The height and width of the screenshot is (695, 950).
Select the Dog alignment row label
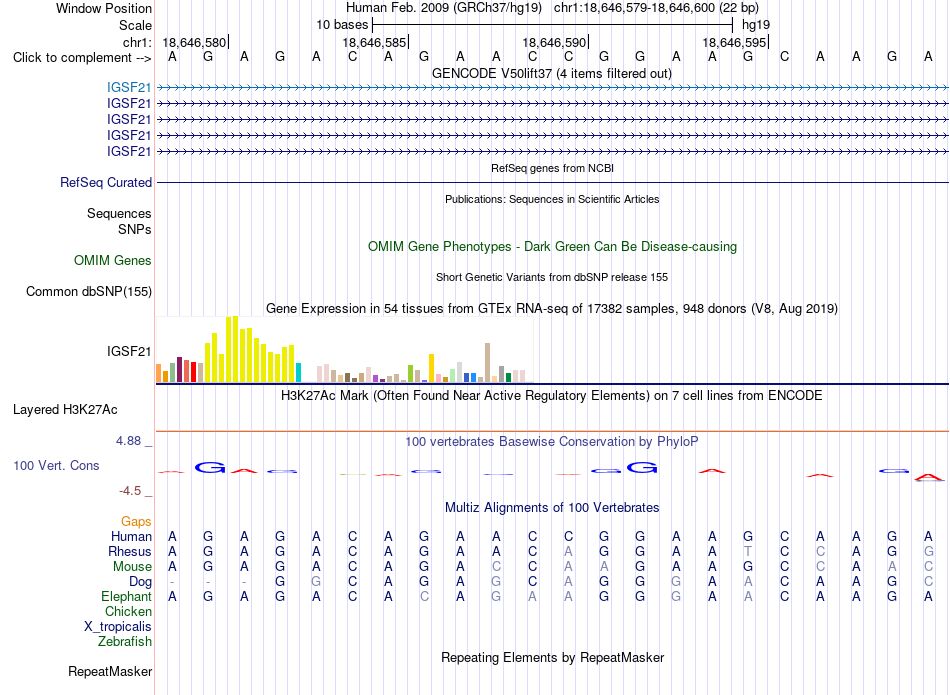141,582
